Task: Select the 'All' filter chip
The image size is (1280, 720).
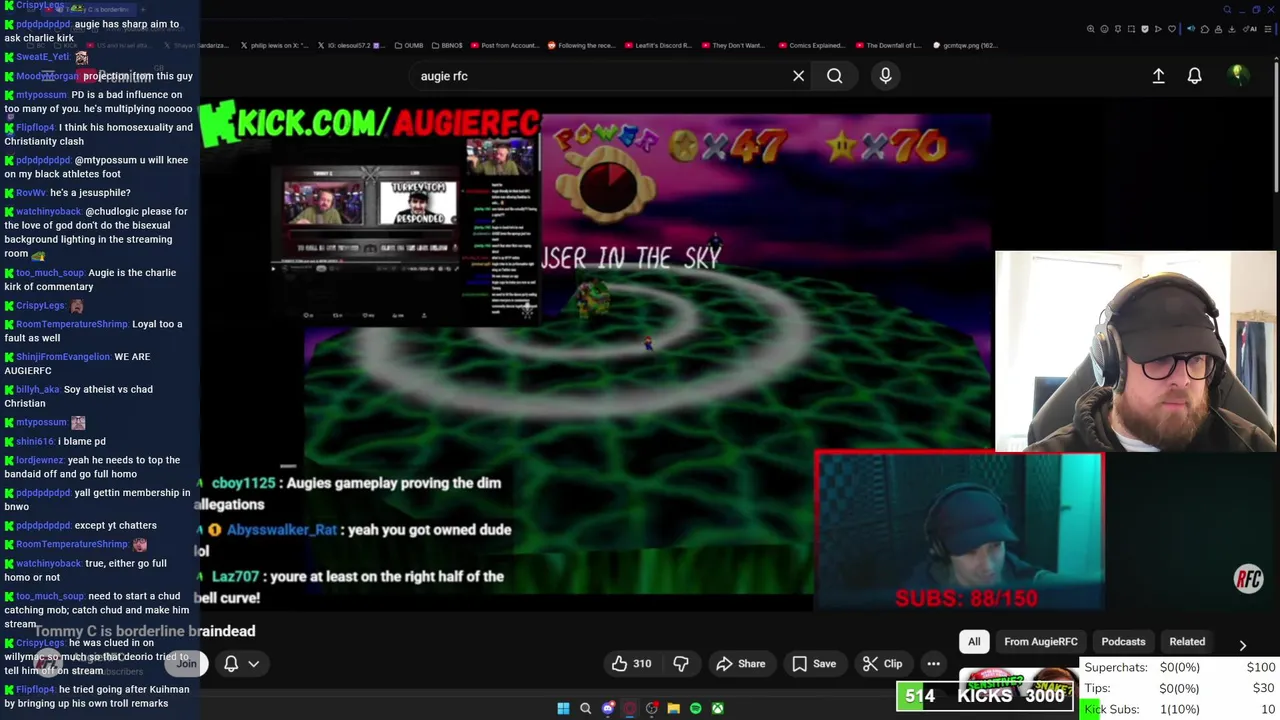Action: (974, 642)
